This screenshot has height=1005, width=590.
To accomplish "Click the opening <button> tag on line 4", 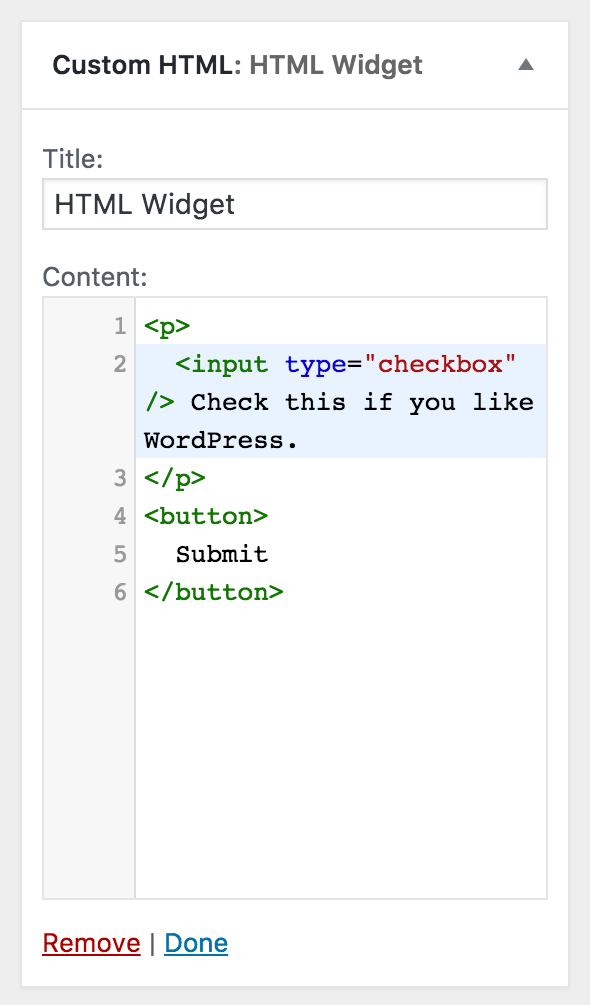I will pos(206,516).
